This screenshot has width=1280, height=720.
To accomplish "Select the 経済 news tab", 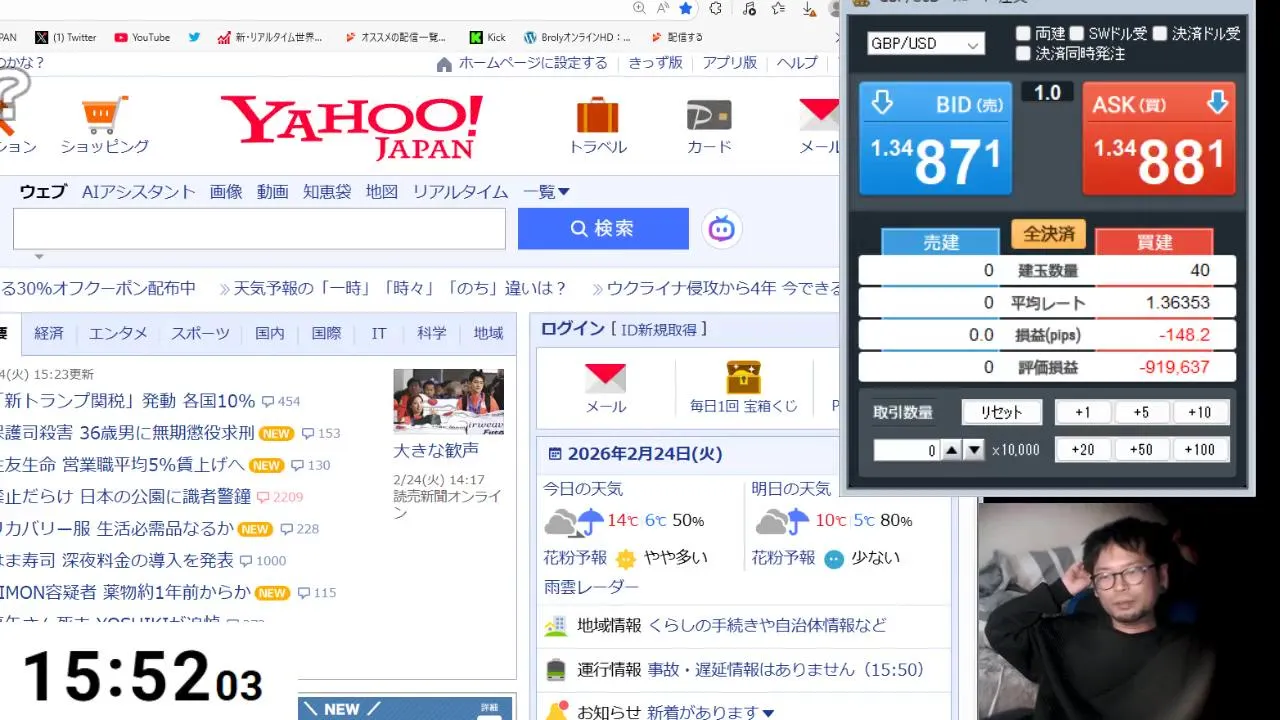I will [x=49, y=334].
